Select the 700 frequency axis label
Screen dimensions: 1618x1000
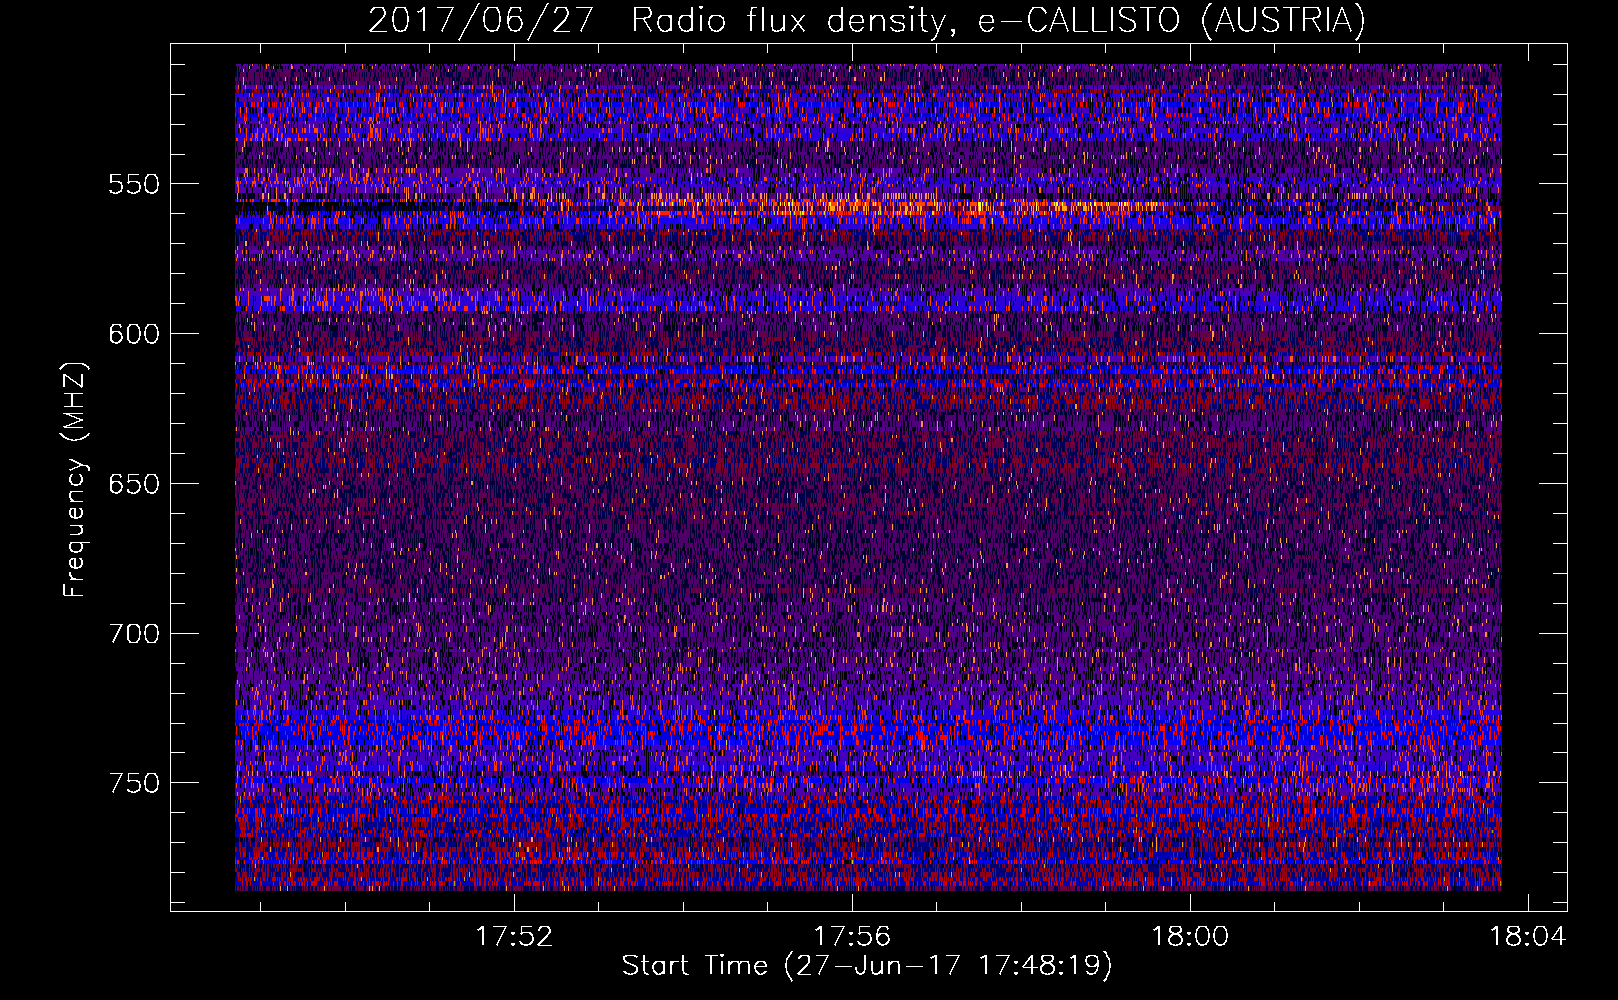(134, 634)
